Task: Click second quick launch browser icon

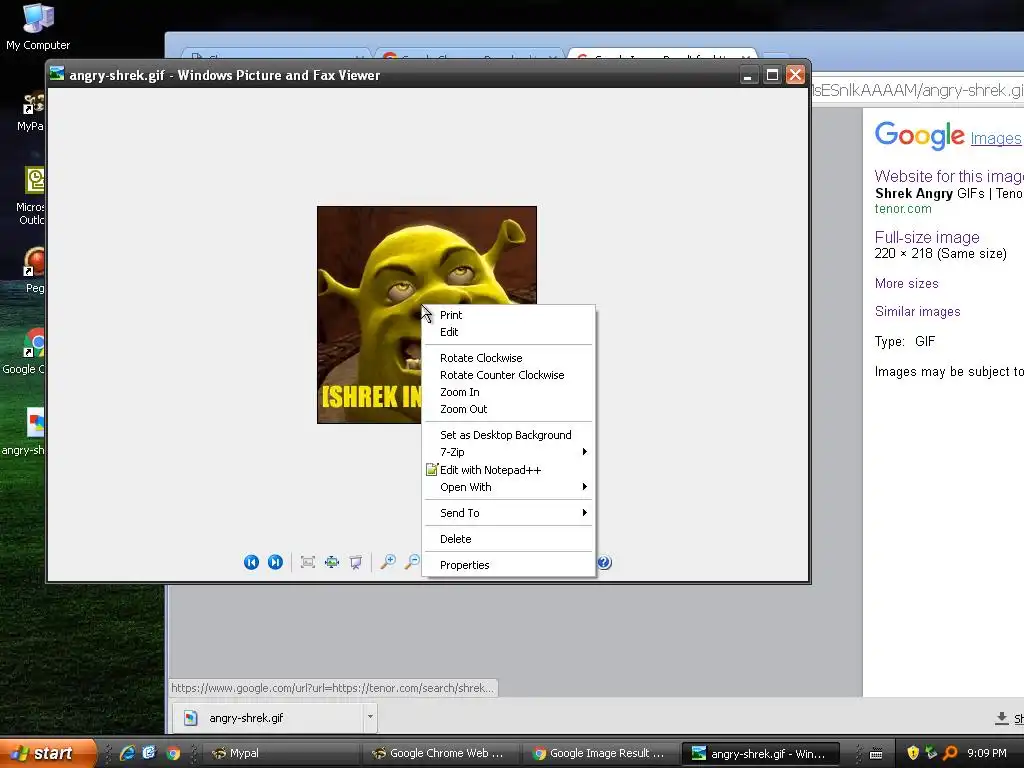Action: pyautogui.click(x=150, y=753)
